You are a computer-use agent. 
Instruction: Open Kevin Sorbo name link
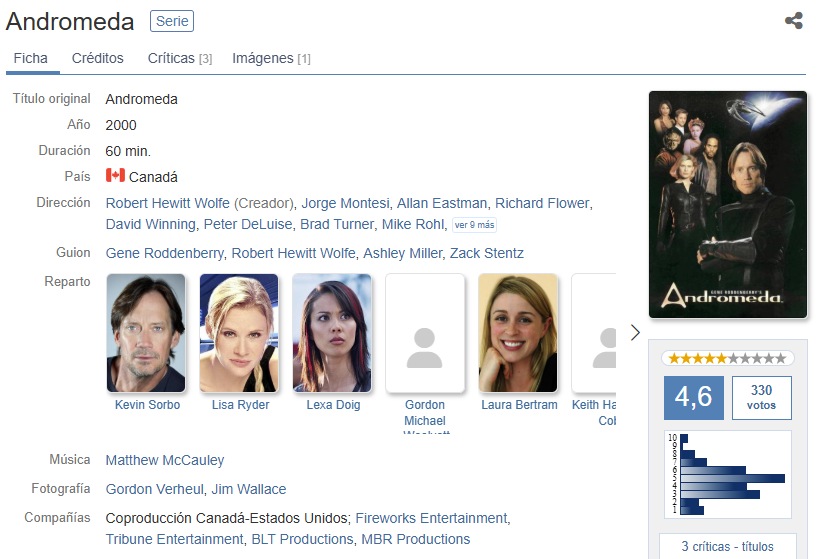[147, 405]
